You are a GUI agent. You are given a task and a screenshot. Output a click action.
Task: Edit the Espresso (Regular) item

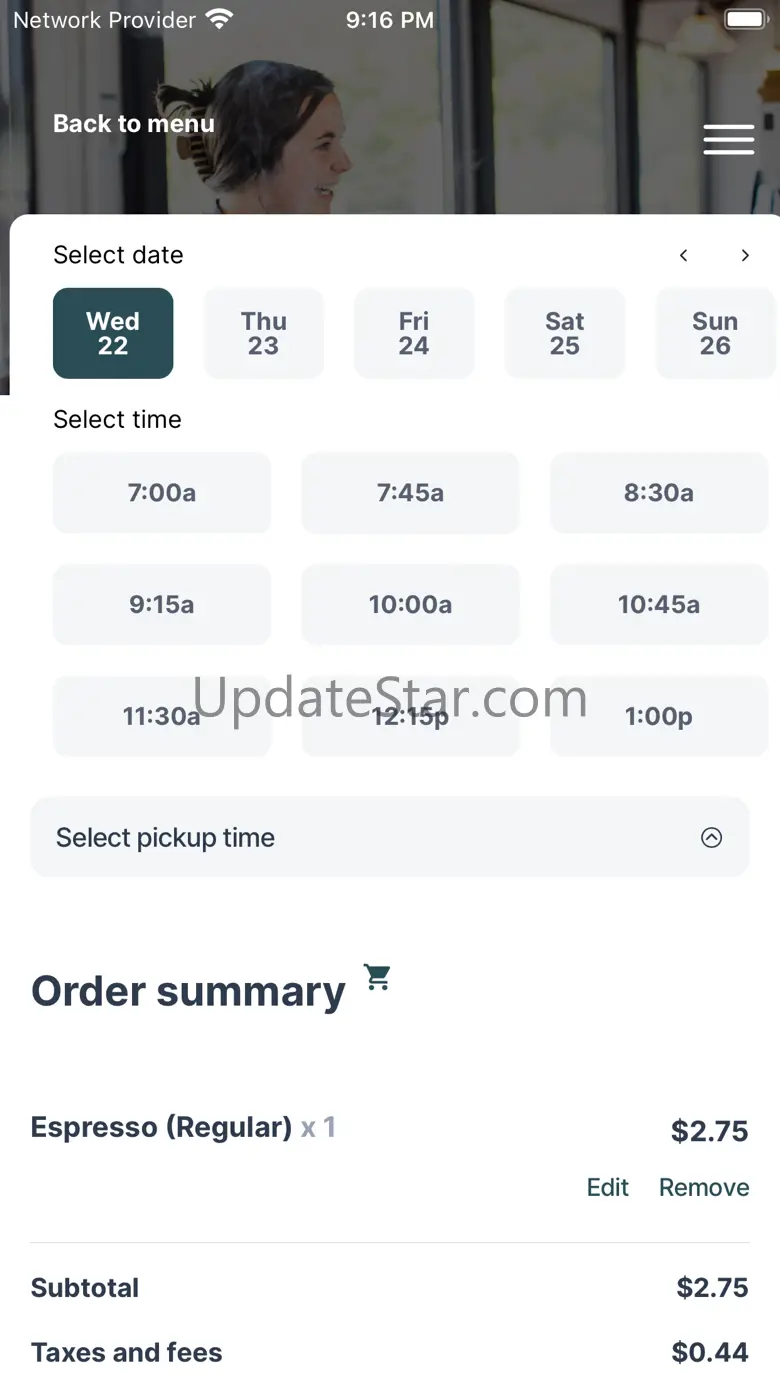point(608,1187)
